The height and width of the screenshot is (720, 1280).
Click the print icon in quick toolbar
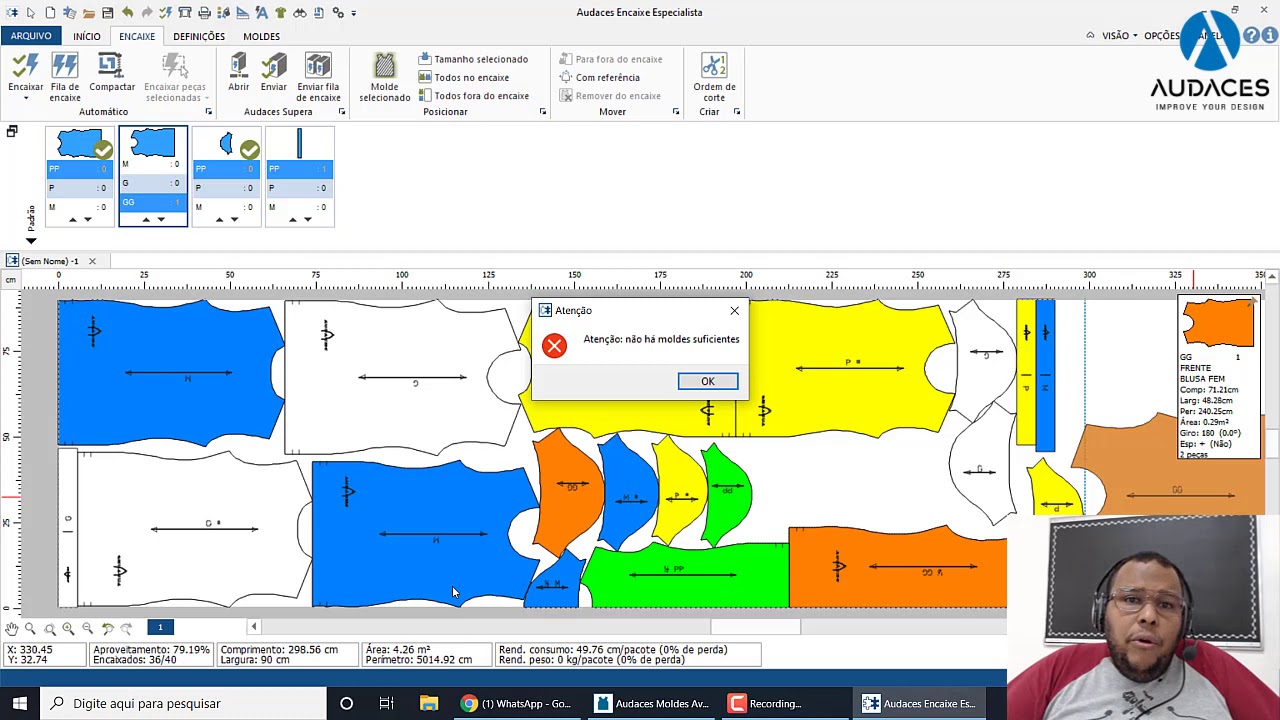(204, 13)
